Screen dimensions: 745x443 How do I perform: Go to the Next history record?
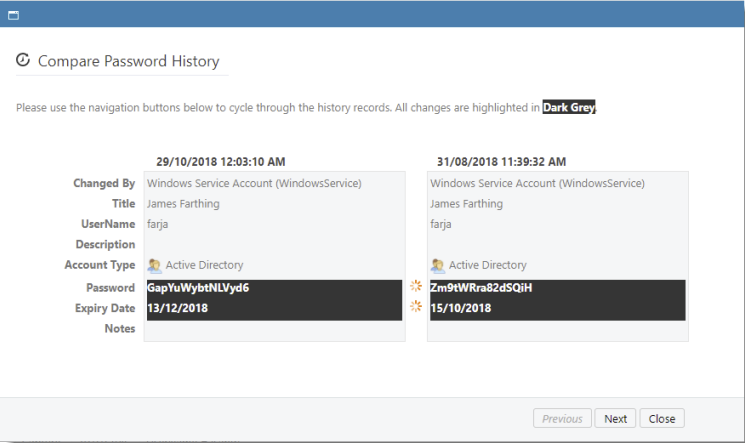(615, 418)
